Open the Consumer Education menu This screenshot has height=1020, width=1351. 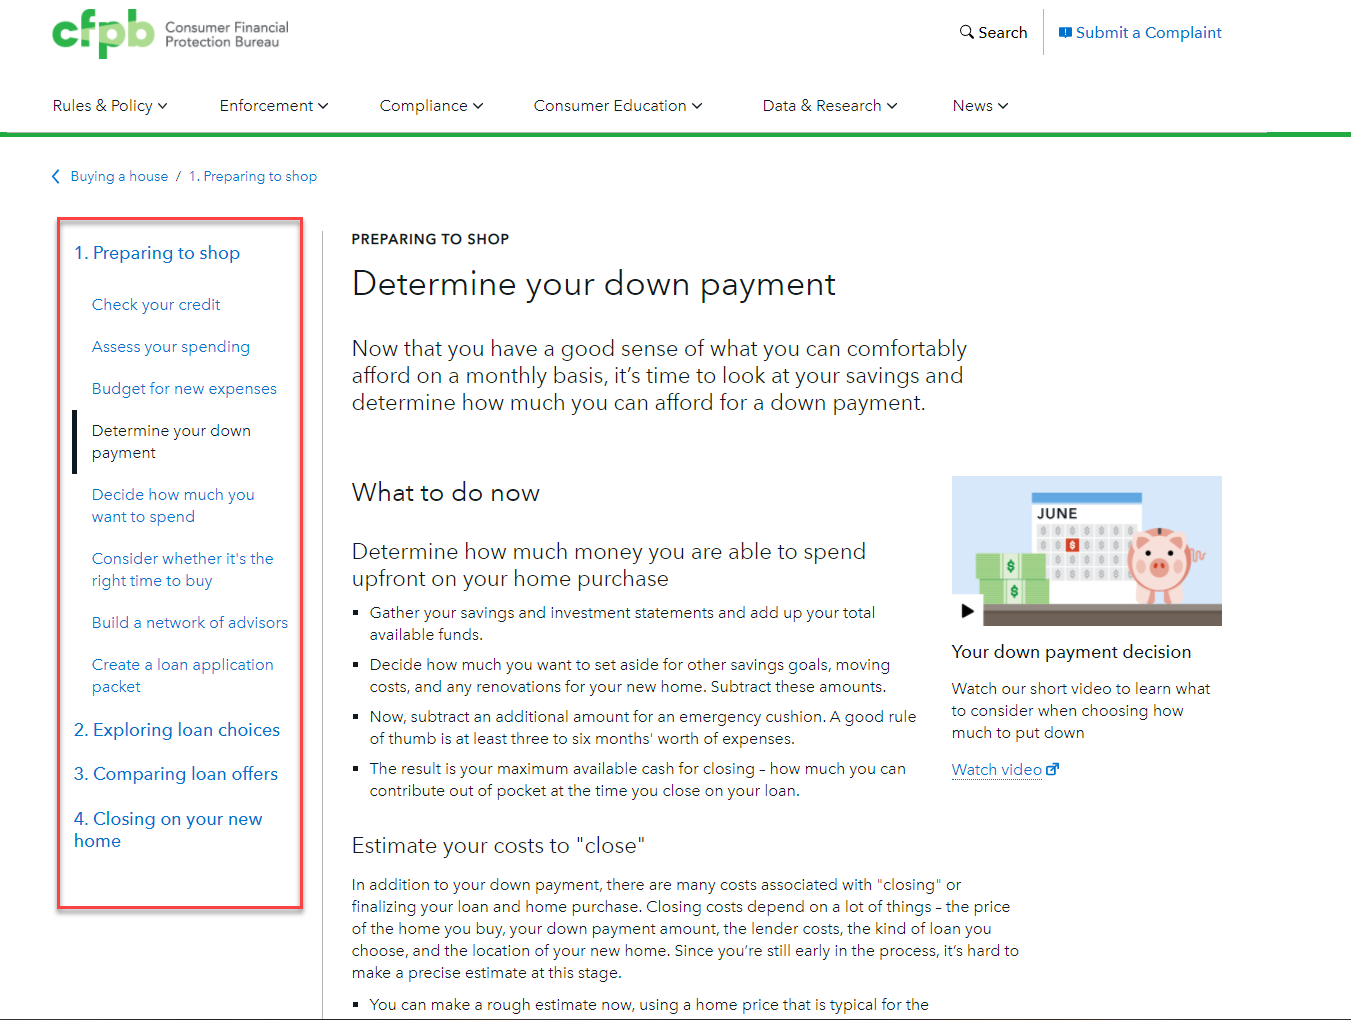[x=617, y=106]
